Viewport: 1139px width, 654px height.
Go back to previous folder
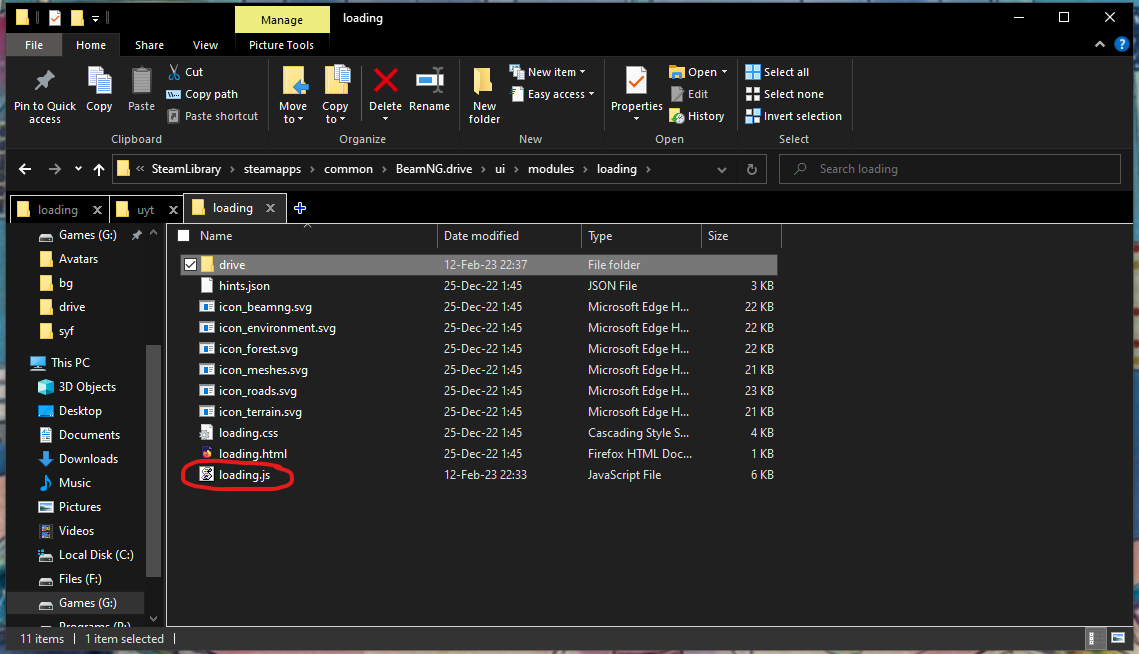tap(25, 169)
